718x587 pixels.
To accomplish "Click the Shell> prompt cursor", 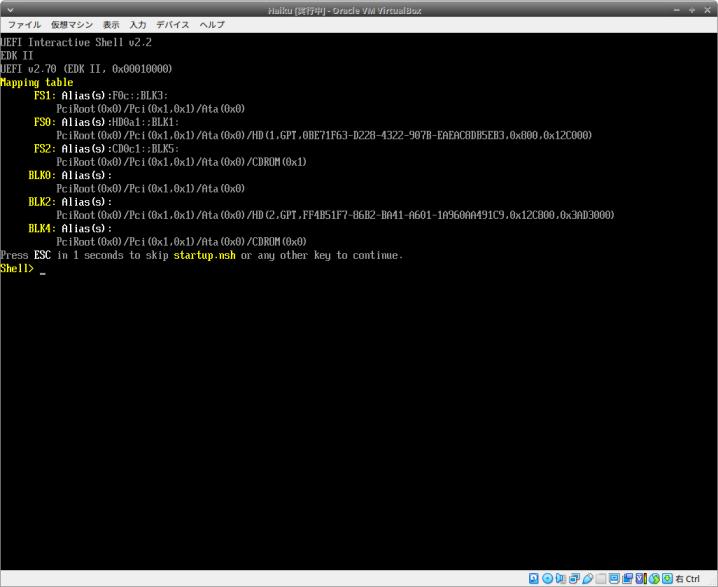I will click(43, 273).
